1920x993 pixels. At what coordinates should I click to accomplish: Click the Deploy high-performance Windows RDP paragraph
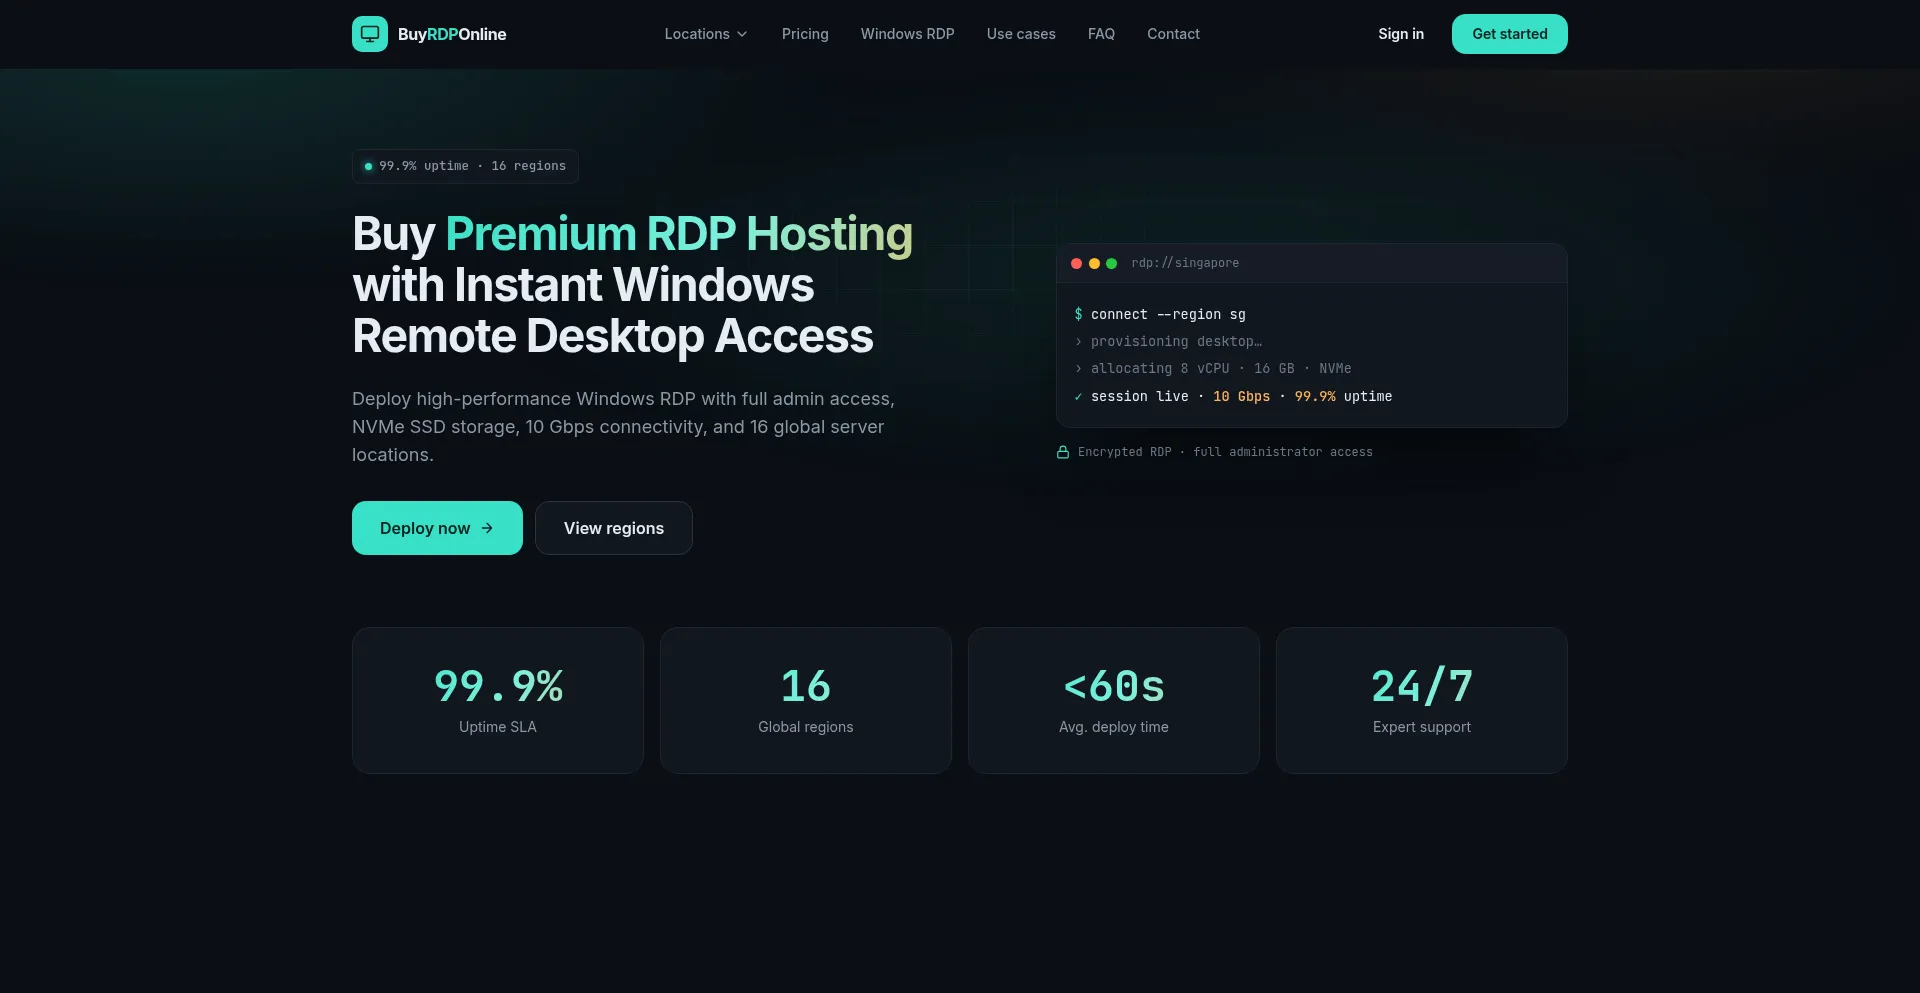624,427
